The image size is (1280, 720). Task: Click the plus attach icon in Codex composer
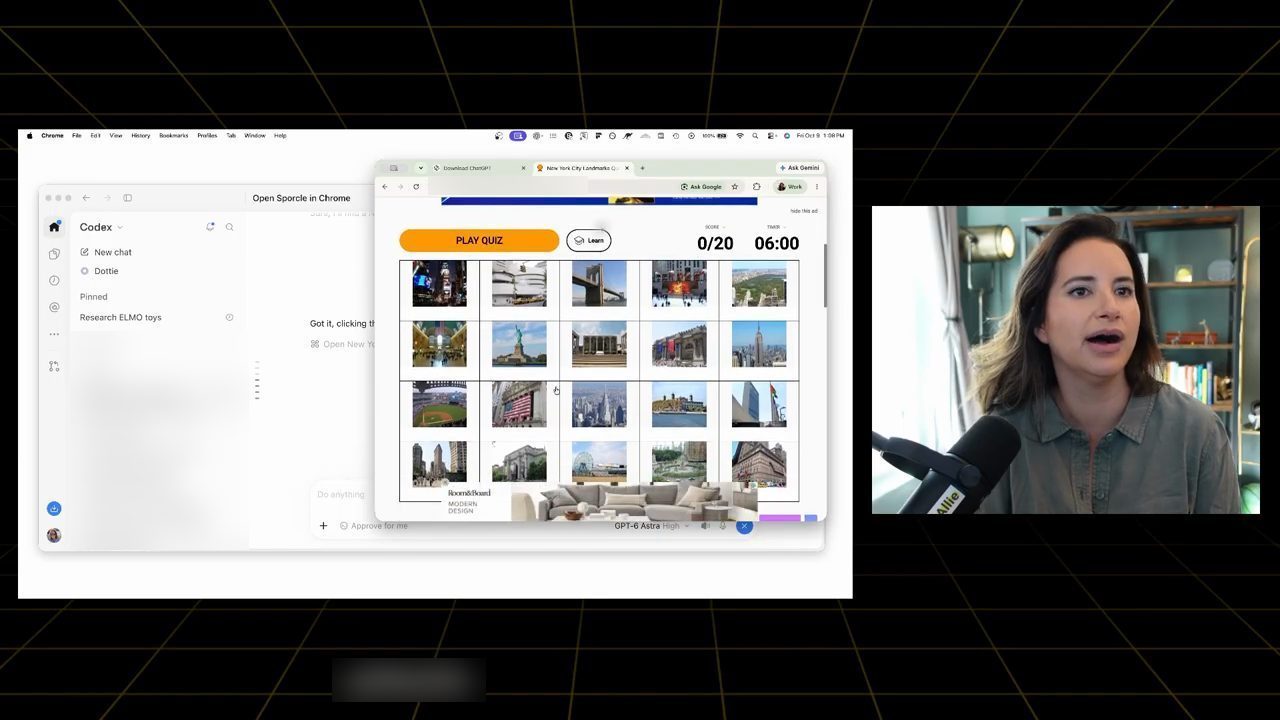[x=323, y=526]
